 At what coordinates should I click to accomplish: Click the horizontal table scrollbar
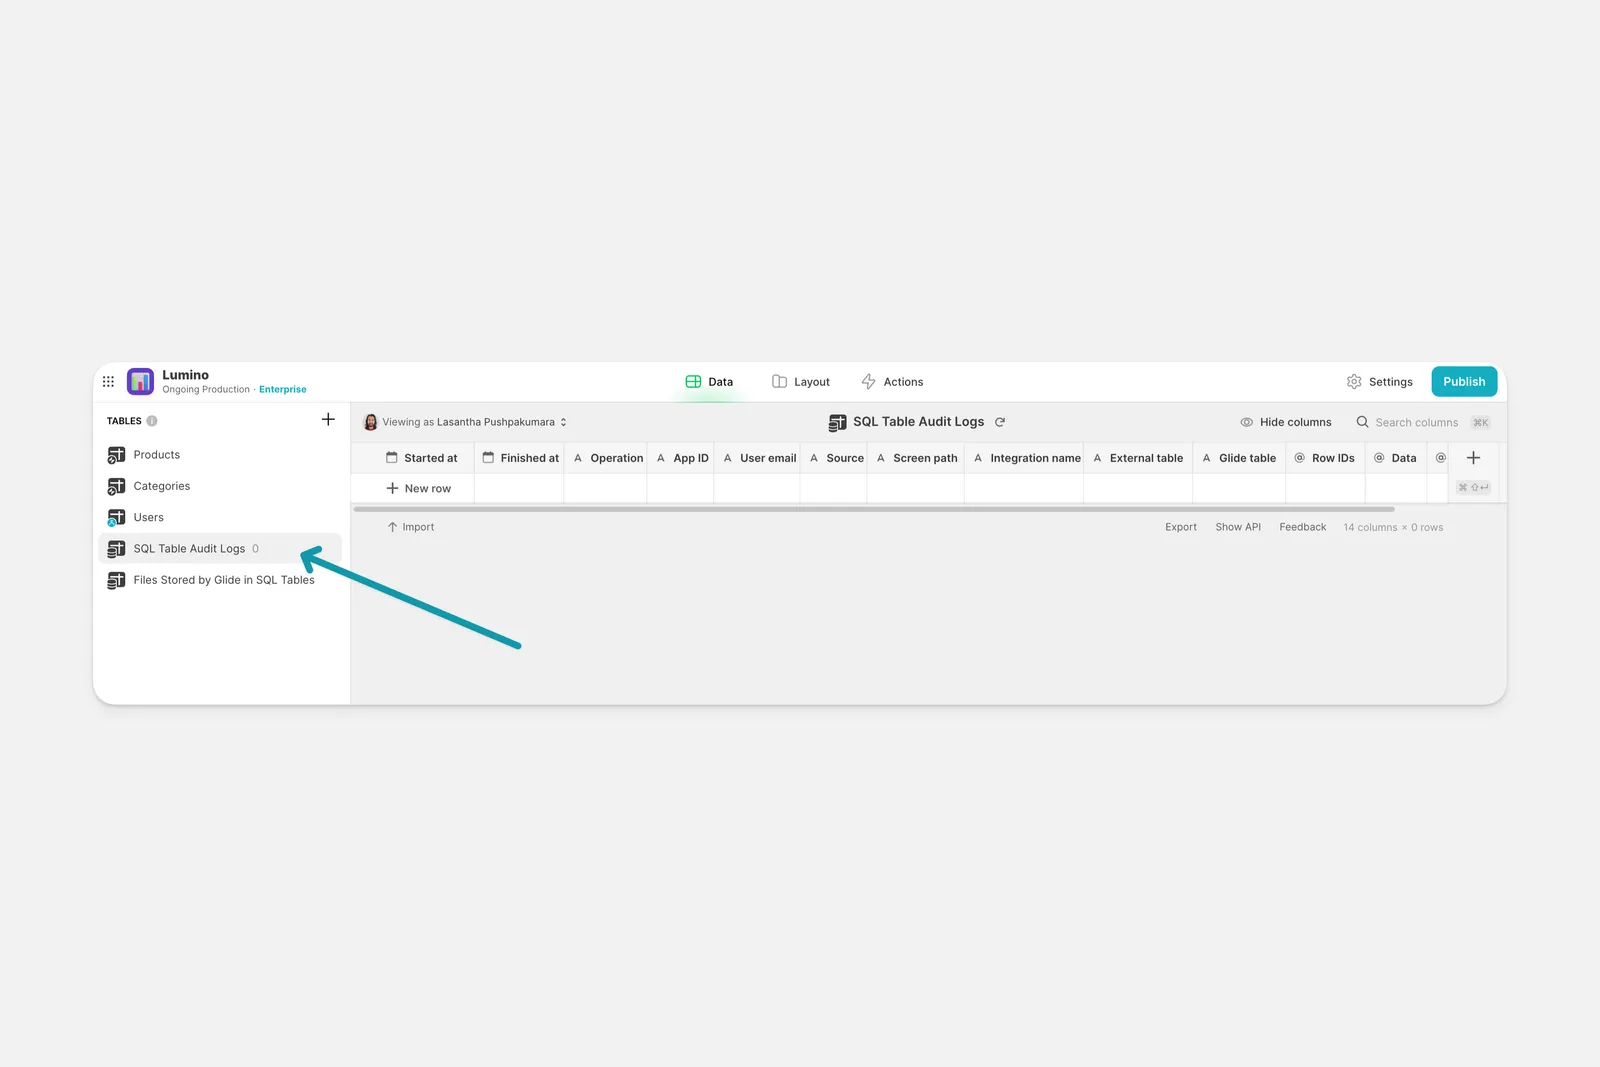[x=874, y=509]
